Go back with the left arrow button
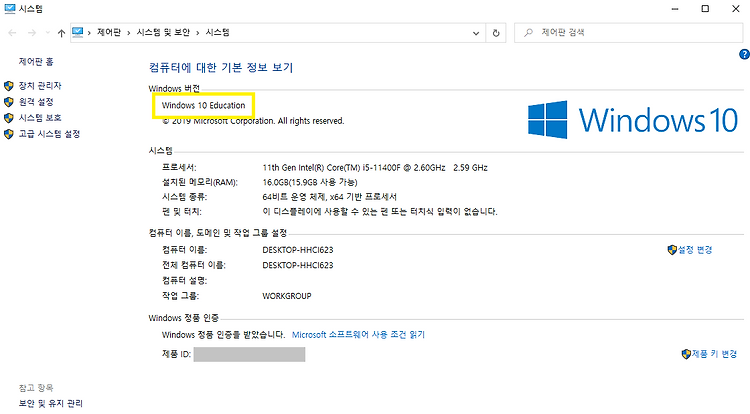The width and height of the screenshot is (750, 414). 12,33
